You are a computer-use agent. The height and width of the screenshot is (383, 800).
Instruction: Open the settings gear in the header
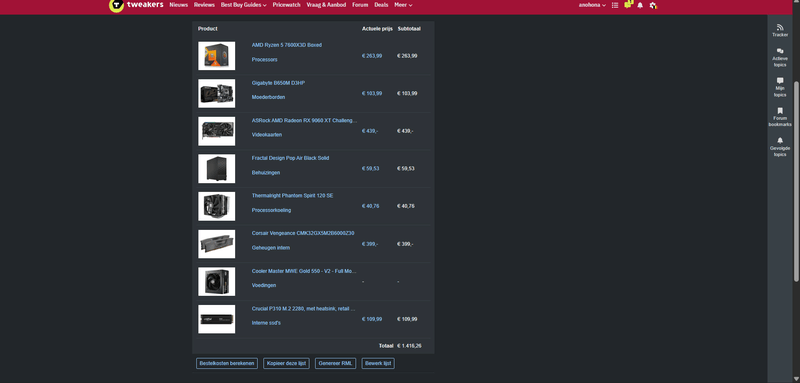[653, 5]
